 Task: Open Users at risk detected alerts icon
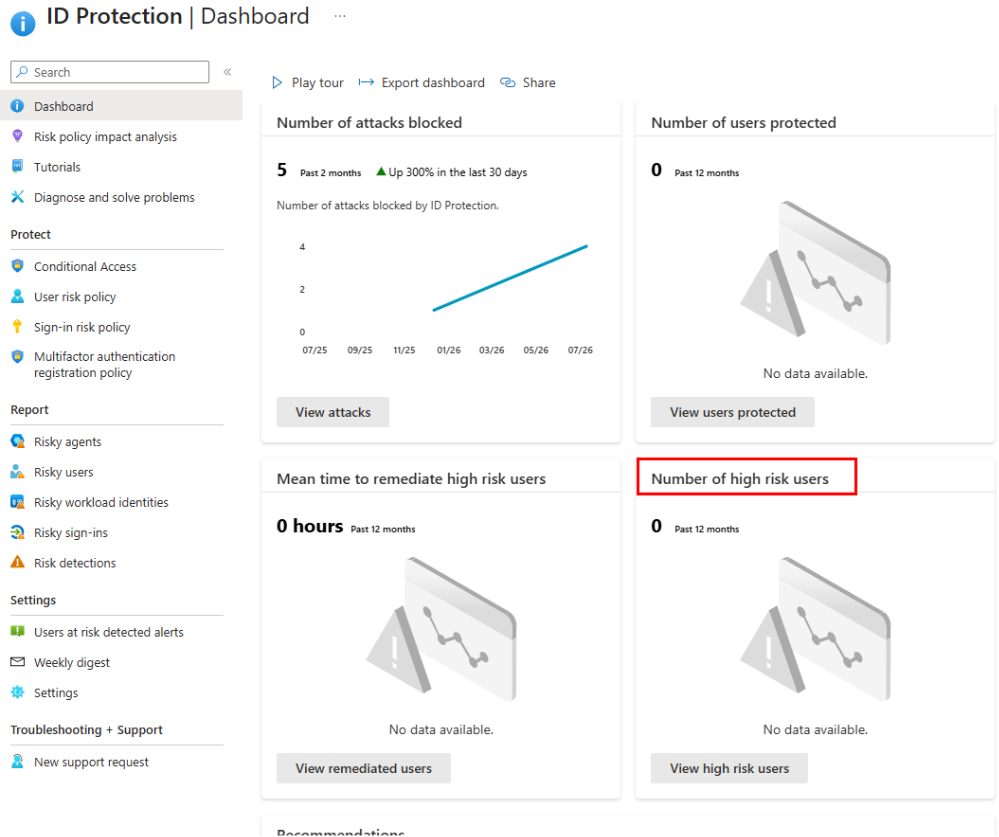pos(18,631)
